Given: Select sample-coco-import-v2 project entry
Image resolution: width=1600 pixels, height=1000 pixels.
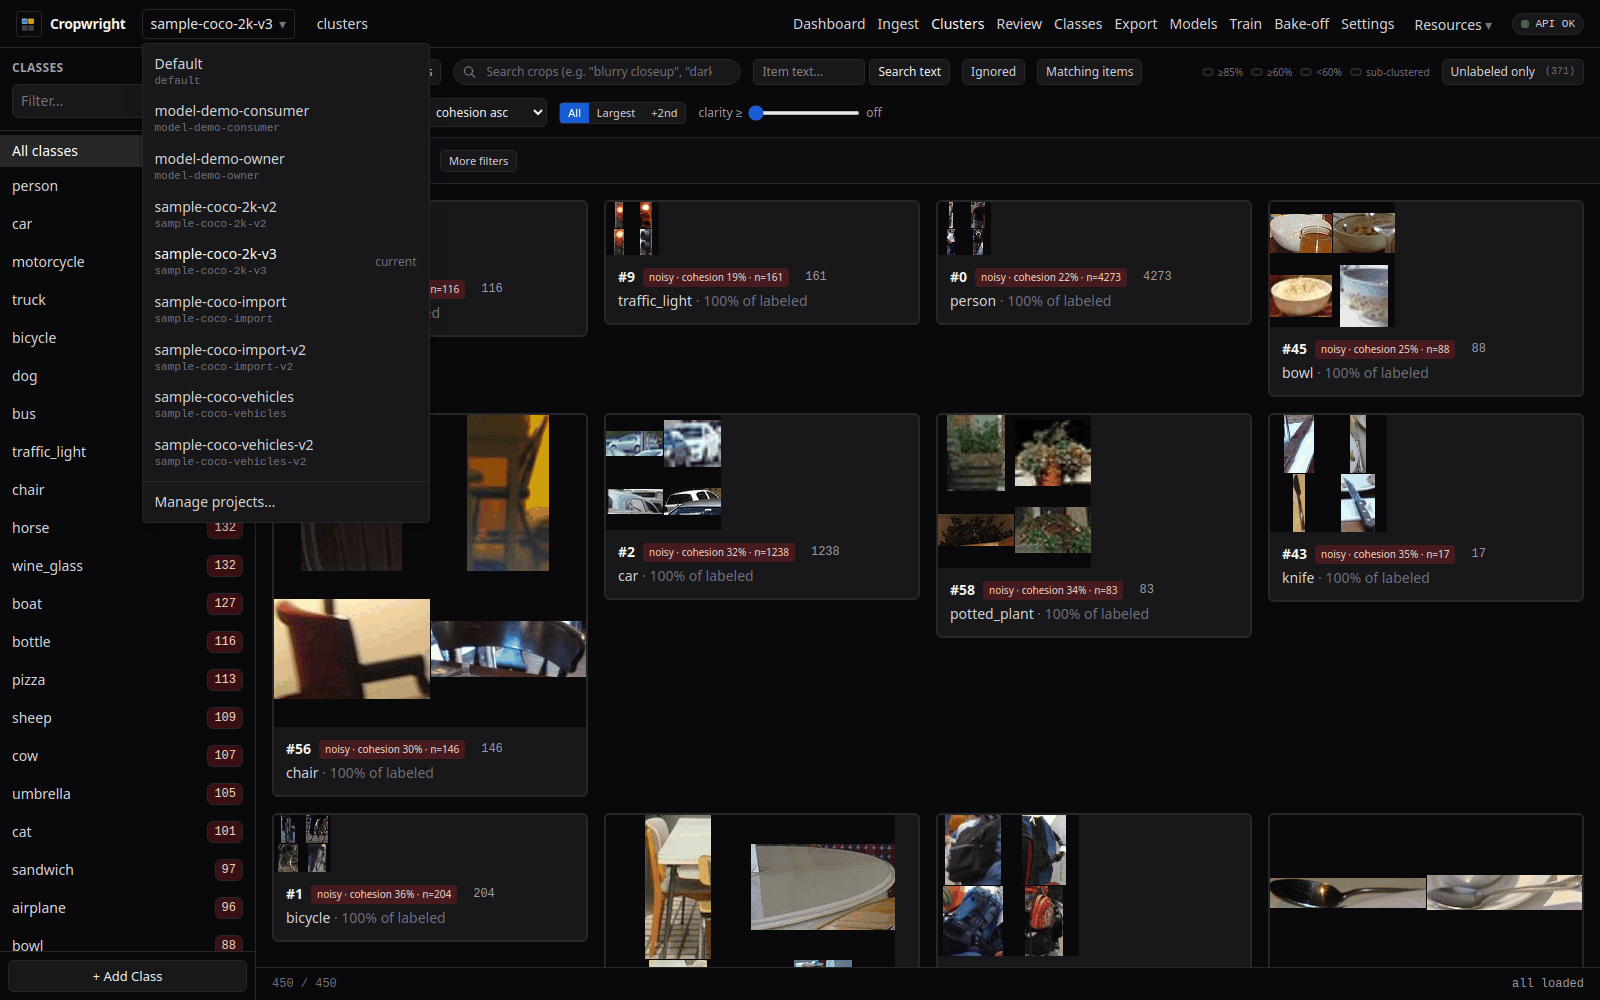Looking at the screenshot, I should tap(286, 357).
